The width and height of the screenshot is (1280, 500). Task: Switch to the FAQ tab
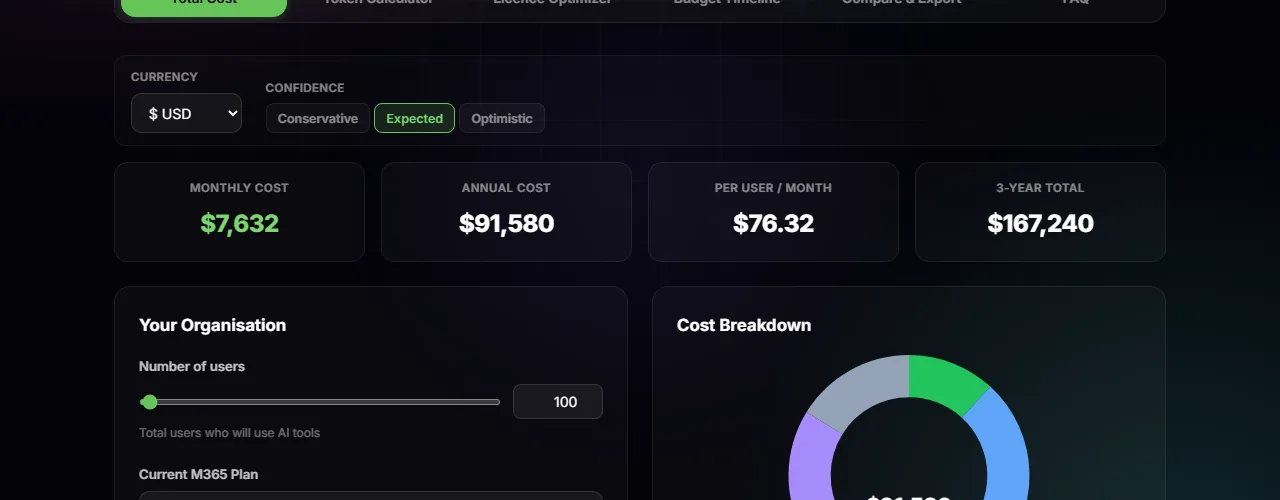click(x=1075, y=4)
